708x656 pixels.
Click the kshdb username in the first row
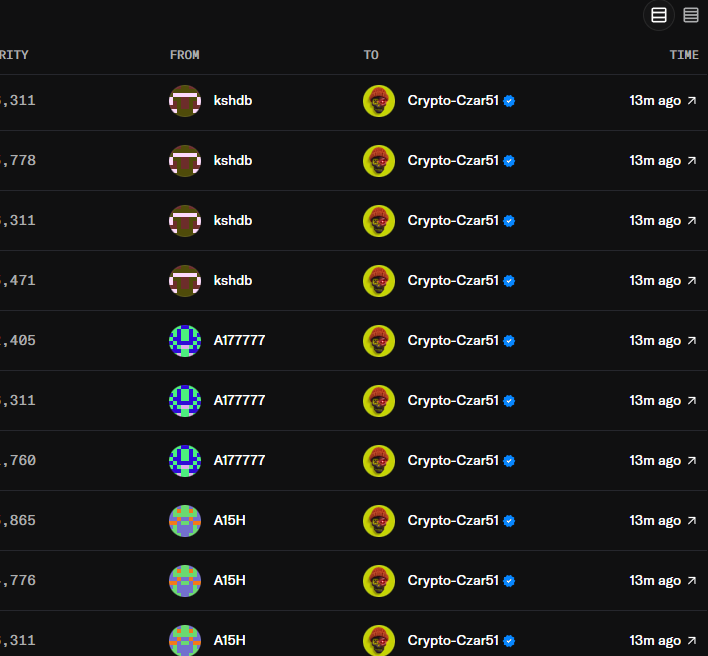point(233,100)
